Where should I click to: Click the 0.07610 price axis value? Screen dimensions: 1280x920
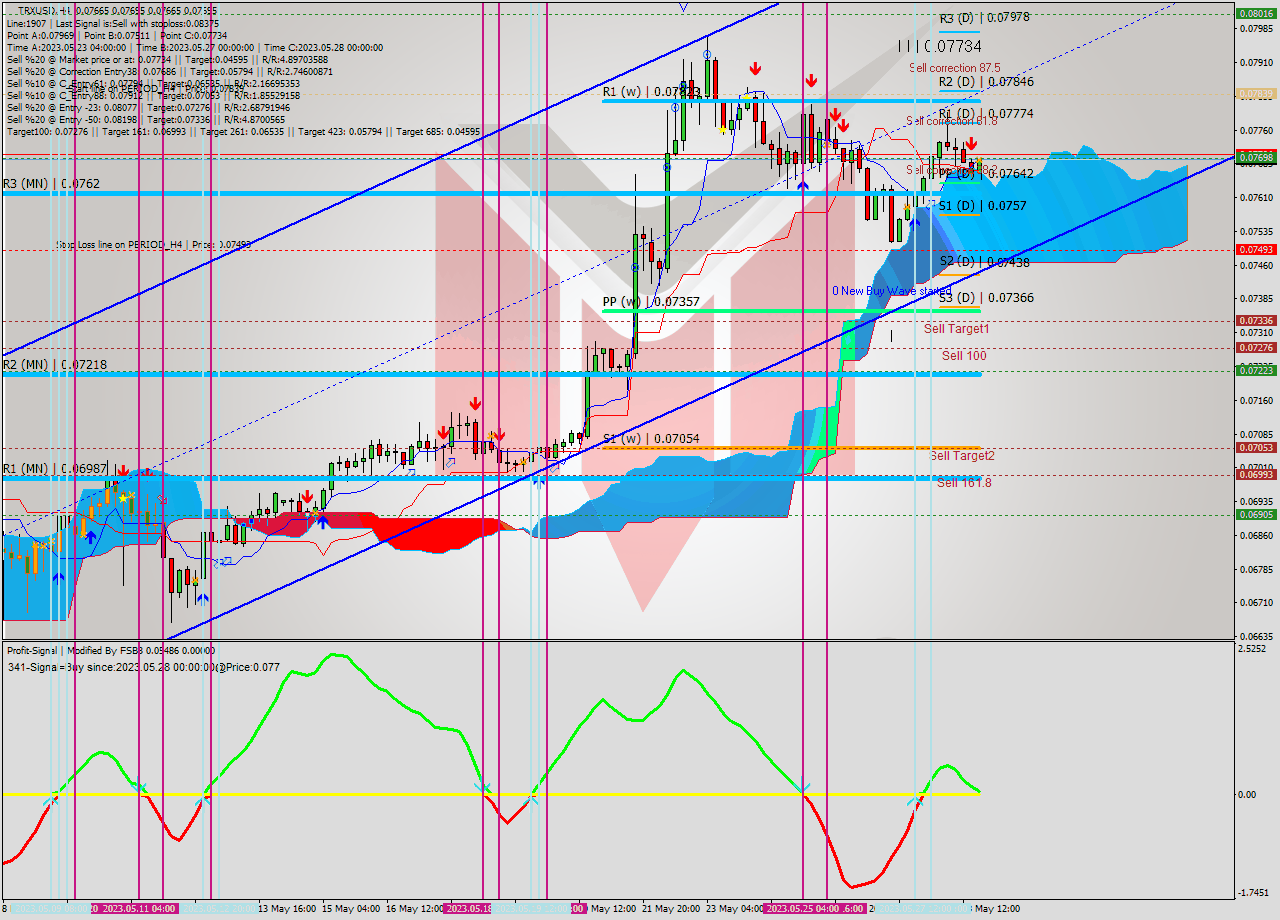point(1255,198)
